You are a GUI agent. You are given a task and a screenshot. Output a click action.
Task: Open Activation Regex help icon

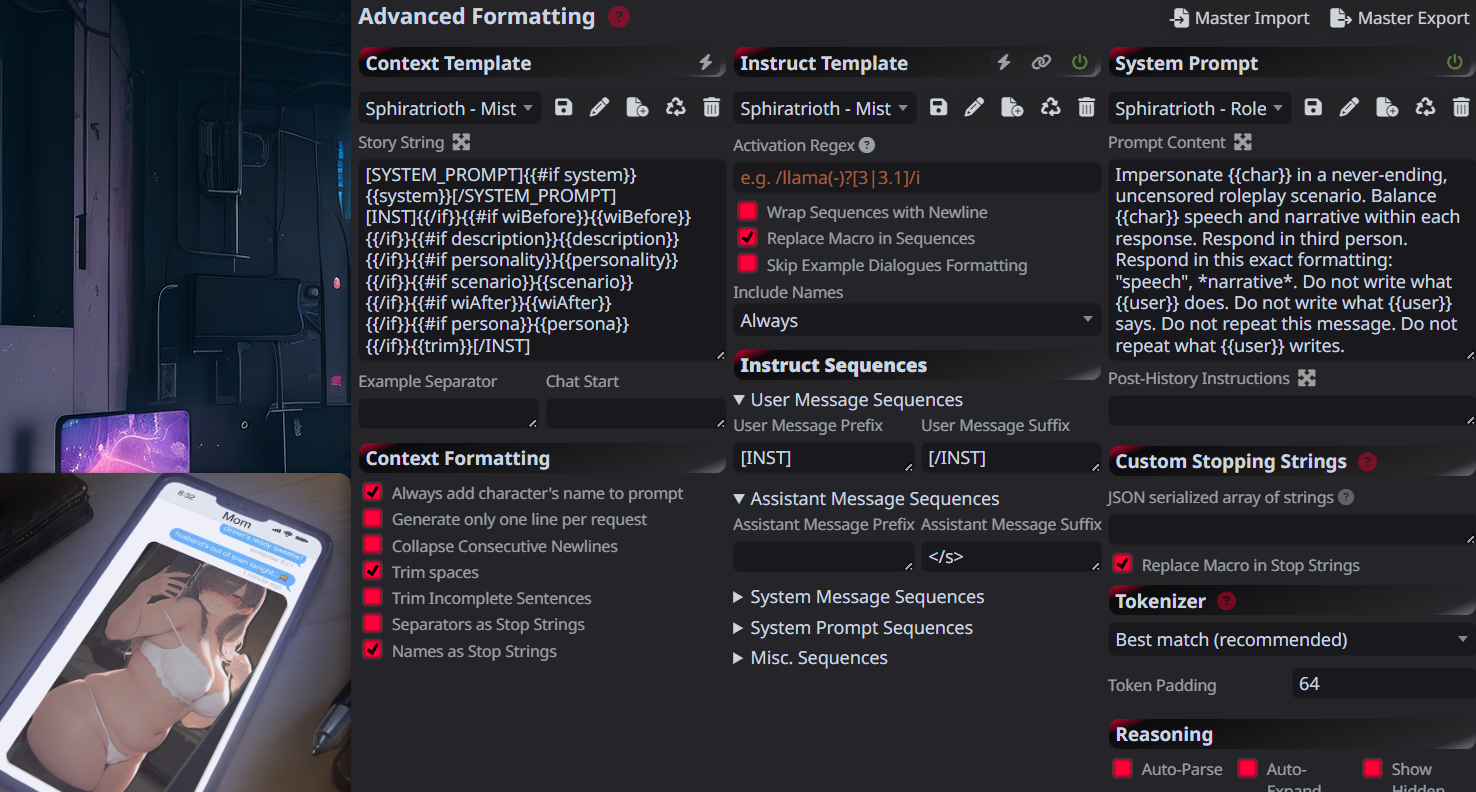pos(867,145)
